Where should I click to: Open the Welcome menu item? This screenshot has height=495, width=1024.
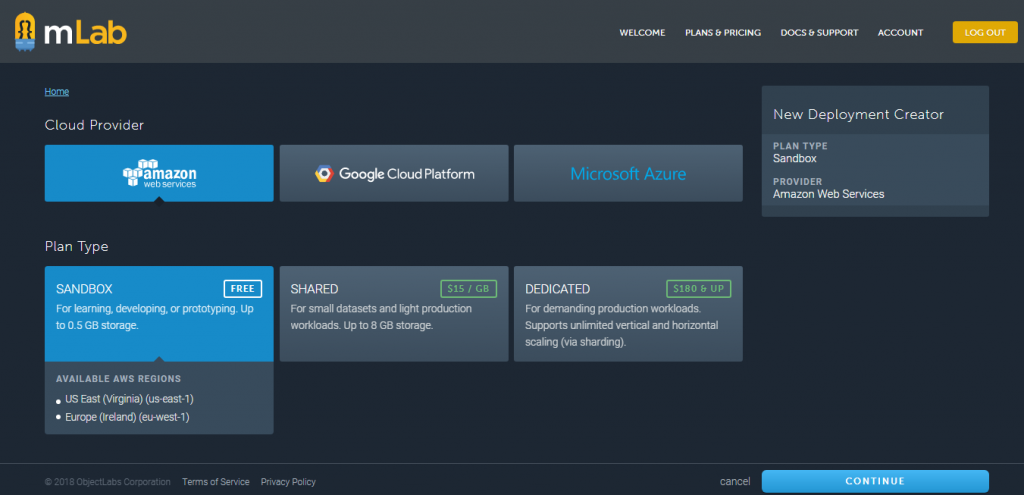tap(642, 33)
